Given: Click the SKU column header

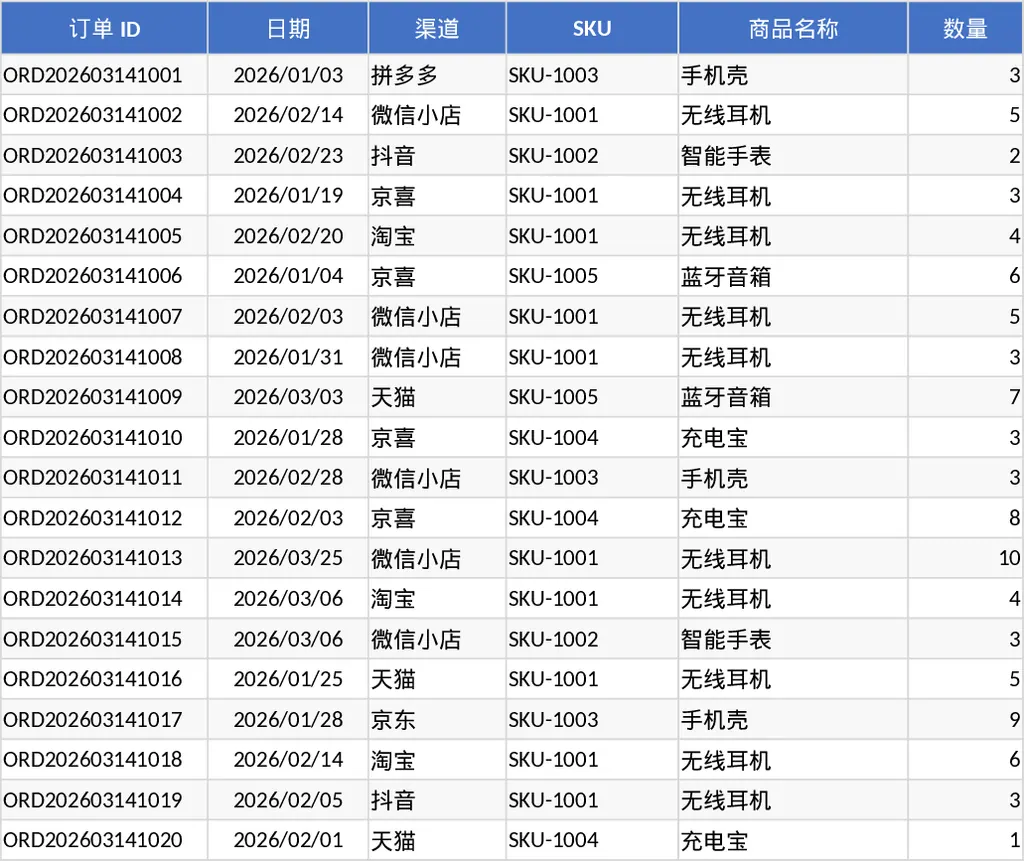Looking at the screenshot, I should (x=591, y=28).
